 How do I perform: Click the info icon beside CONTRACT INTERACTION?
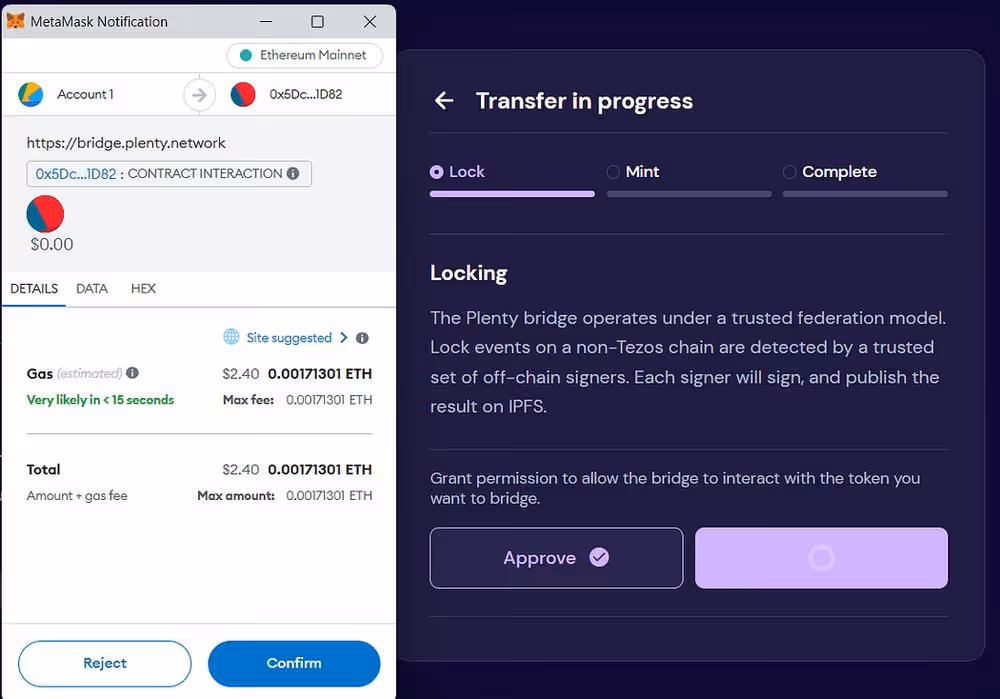click(x=291, y=173)
